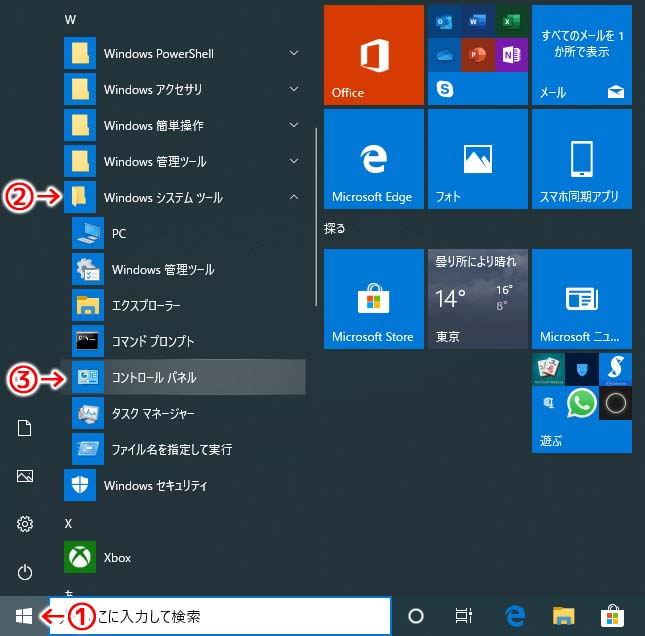Open the Office tile
The image size is (645, 636).
374,55
